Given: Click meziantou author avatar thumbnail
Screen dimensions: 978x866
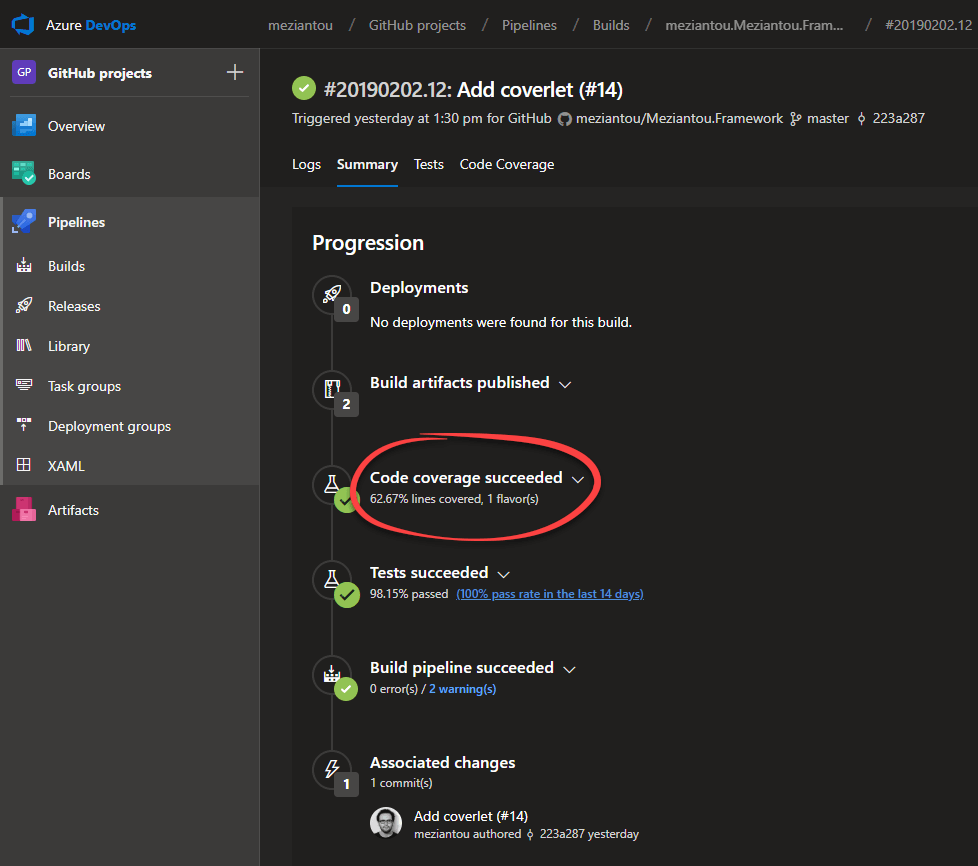Looking at the screenshot, I should [386, 823].
